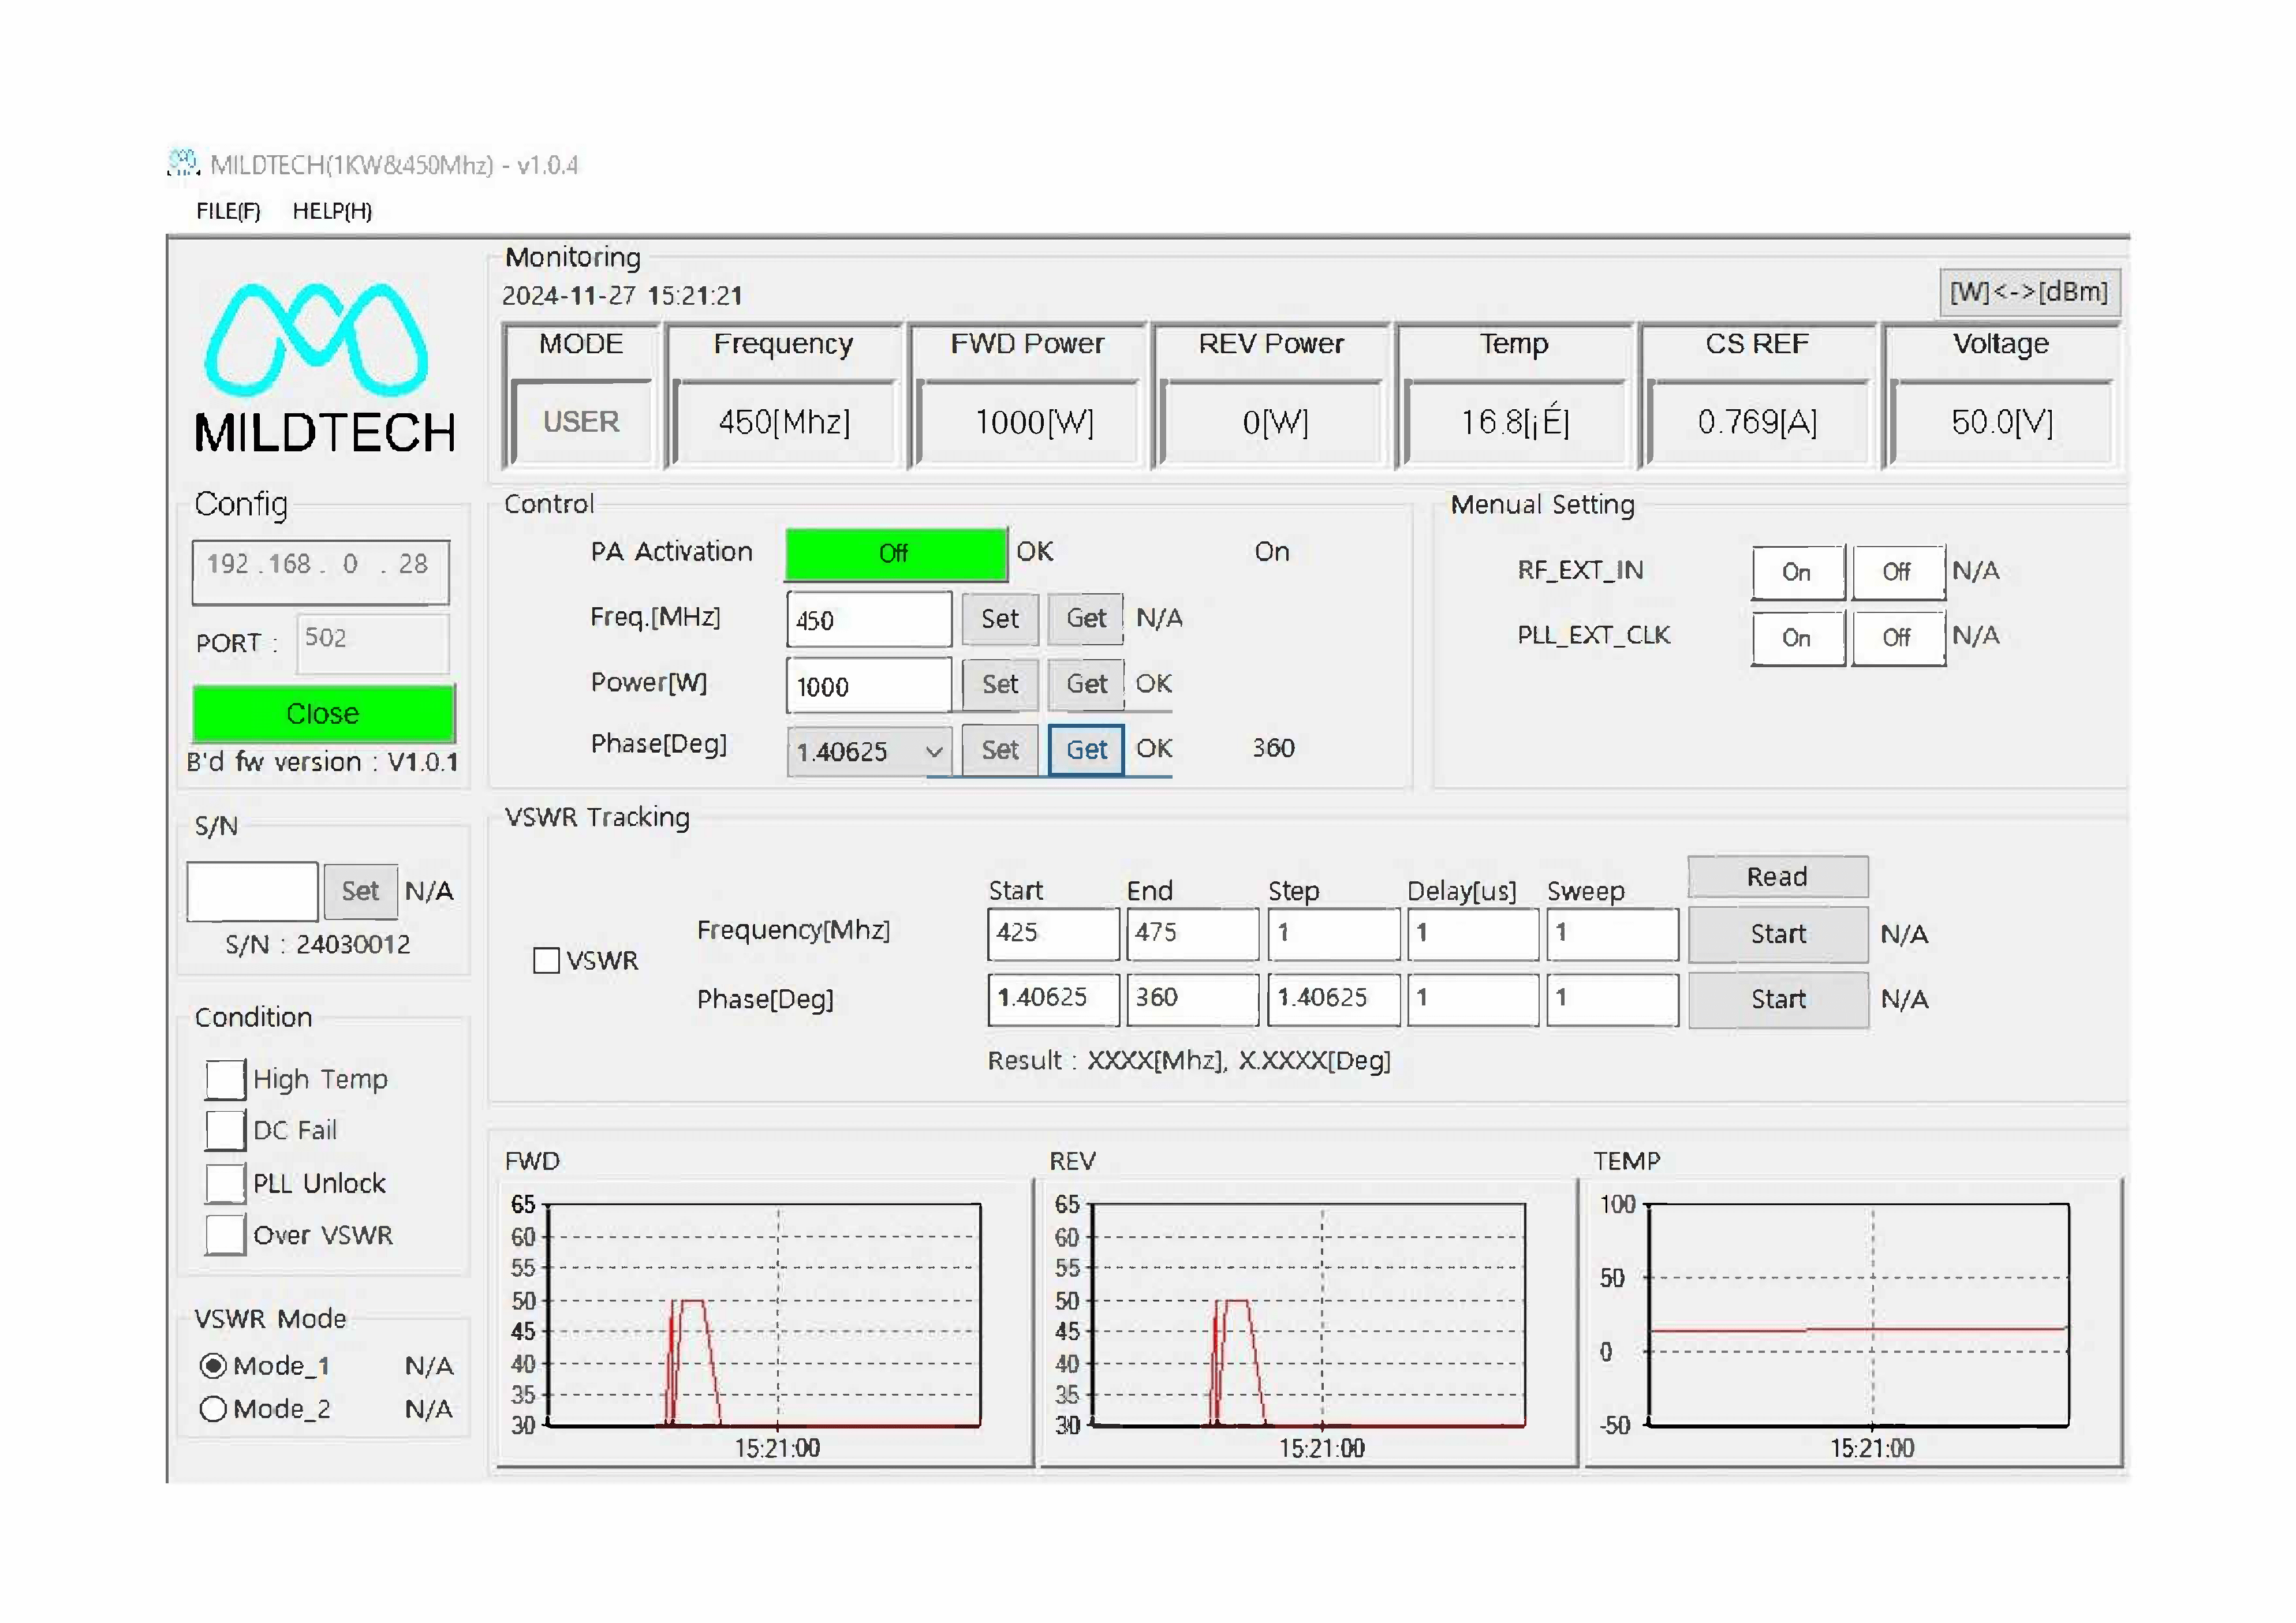Click Set button for Freq.[MHz]
Image resolution: width=2296 pixels, height=1623 pixels.
pos(1000,619)
